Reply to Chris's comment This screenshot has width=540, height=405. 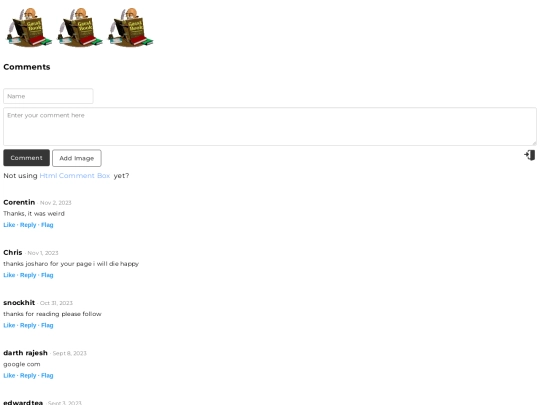point(28,275)
